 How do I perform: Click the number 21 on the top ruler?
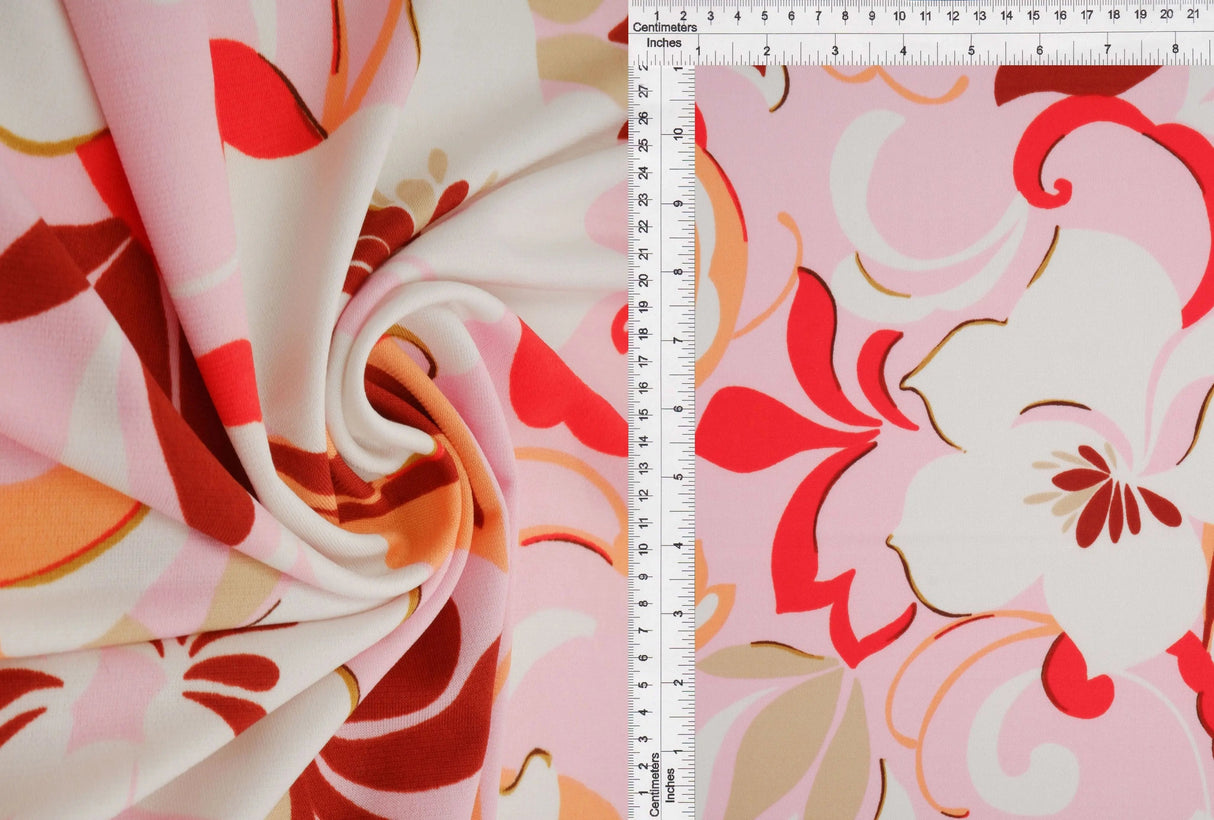[x=1192, y=14]
